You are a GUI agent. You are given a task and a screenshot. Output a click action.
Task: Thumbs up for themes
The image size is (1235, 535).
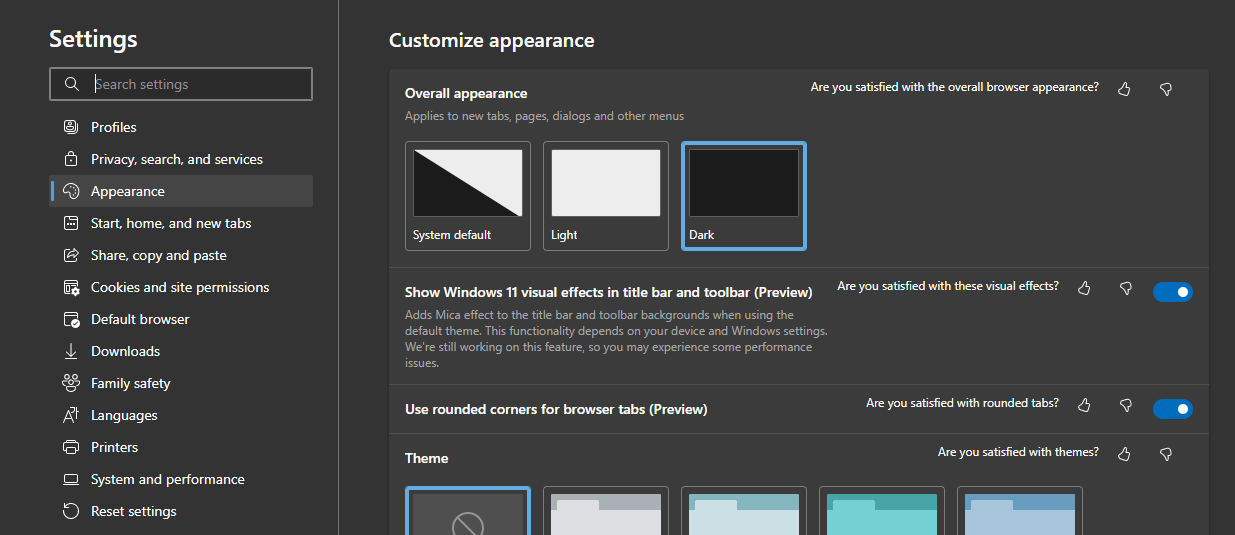tap(1124, 454)
